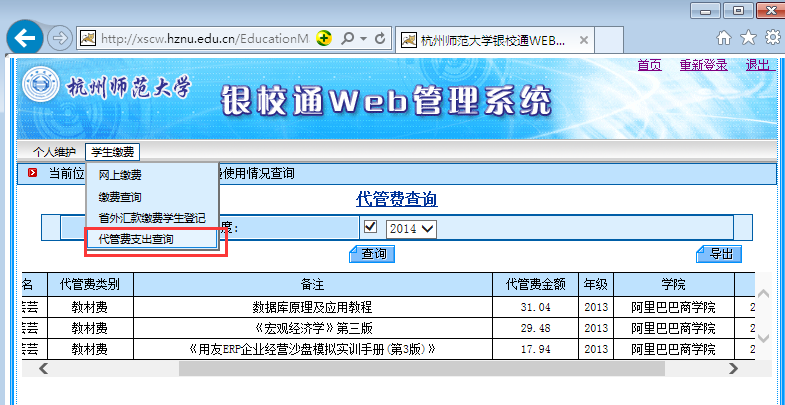Viewport: 785px width, 405px height.
Task: Click the browser back arrow button
Action: point(24,39)
